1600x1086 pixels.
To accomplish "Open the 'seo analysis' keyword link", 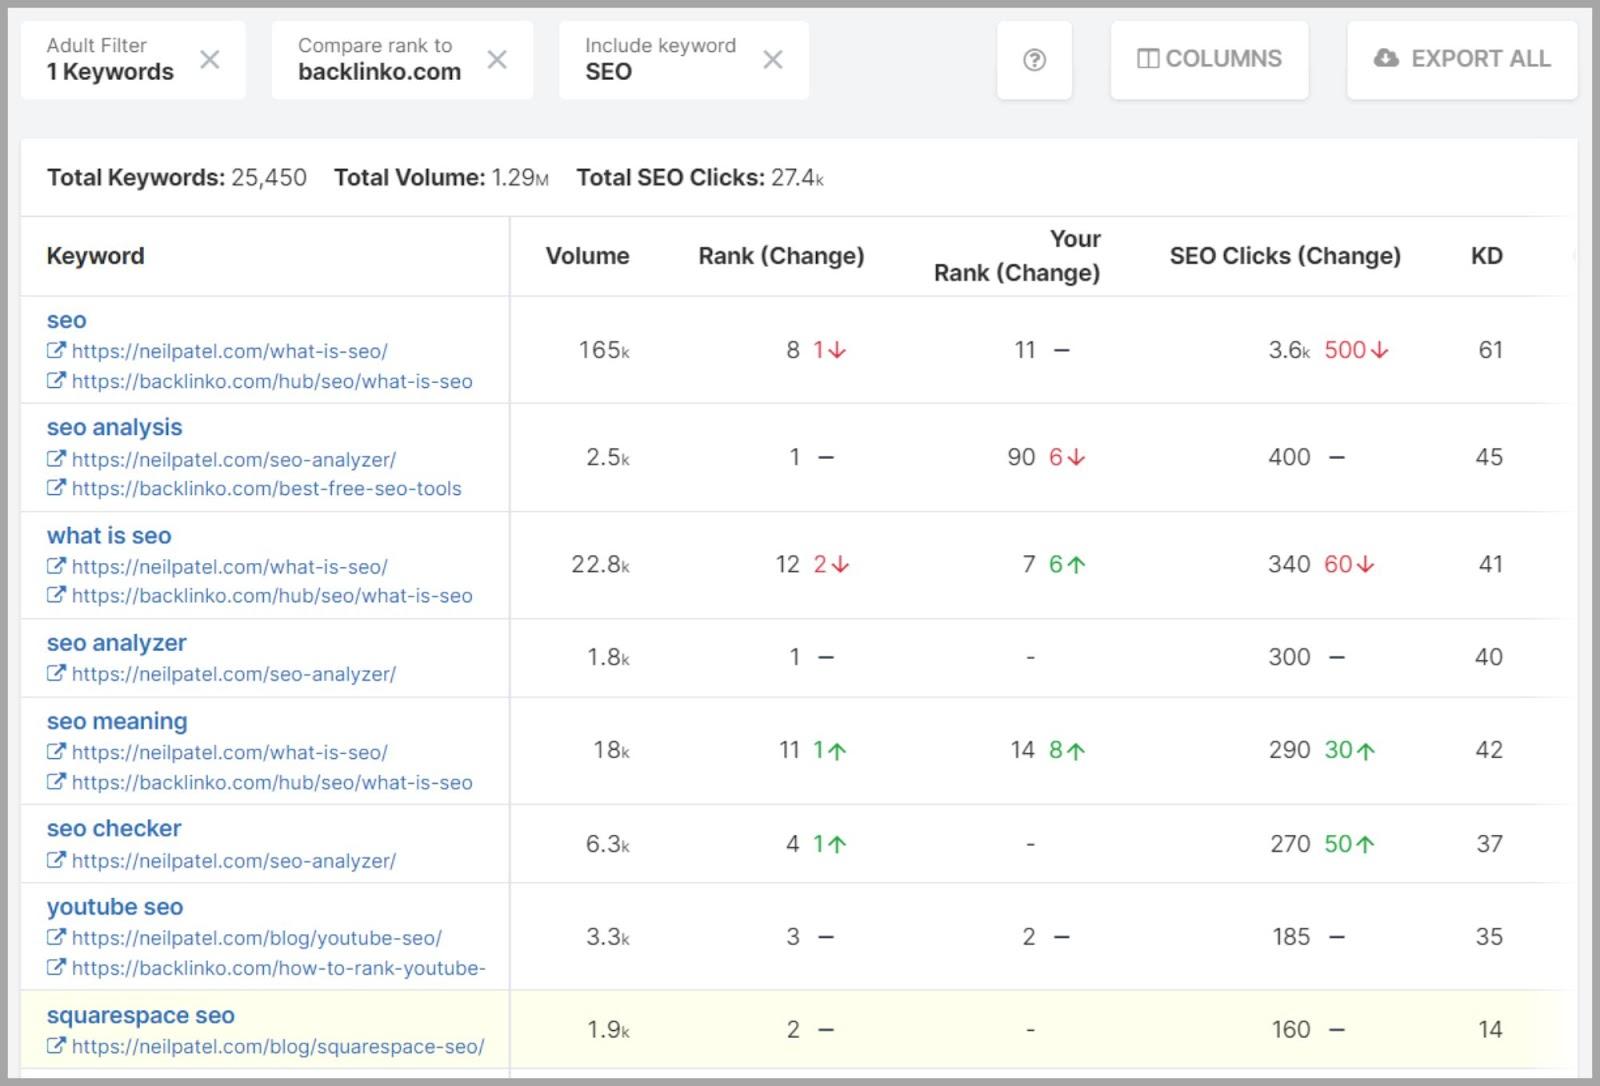I will 114,428.
